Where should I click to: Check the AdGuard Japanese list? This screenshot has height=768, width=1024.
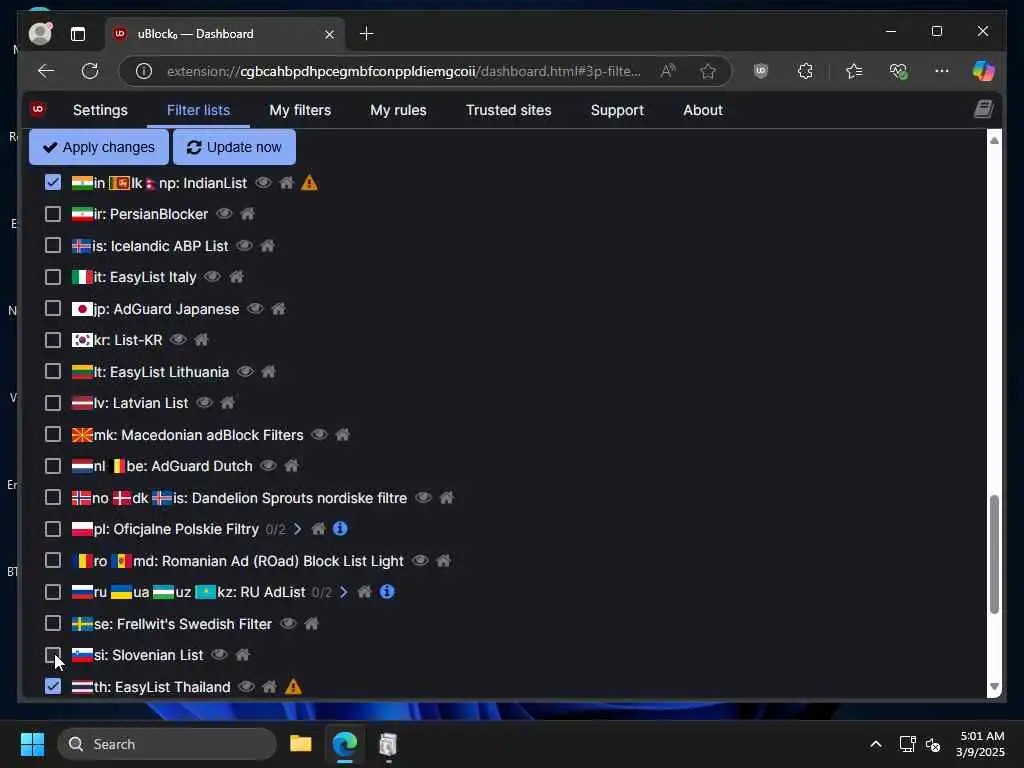click(53, 308)
